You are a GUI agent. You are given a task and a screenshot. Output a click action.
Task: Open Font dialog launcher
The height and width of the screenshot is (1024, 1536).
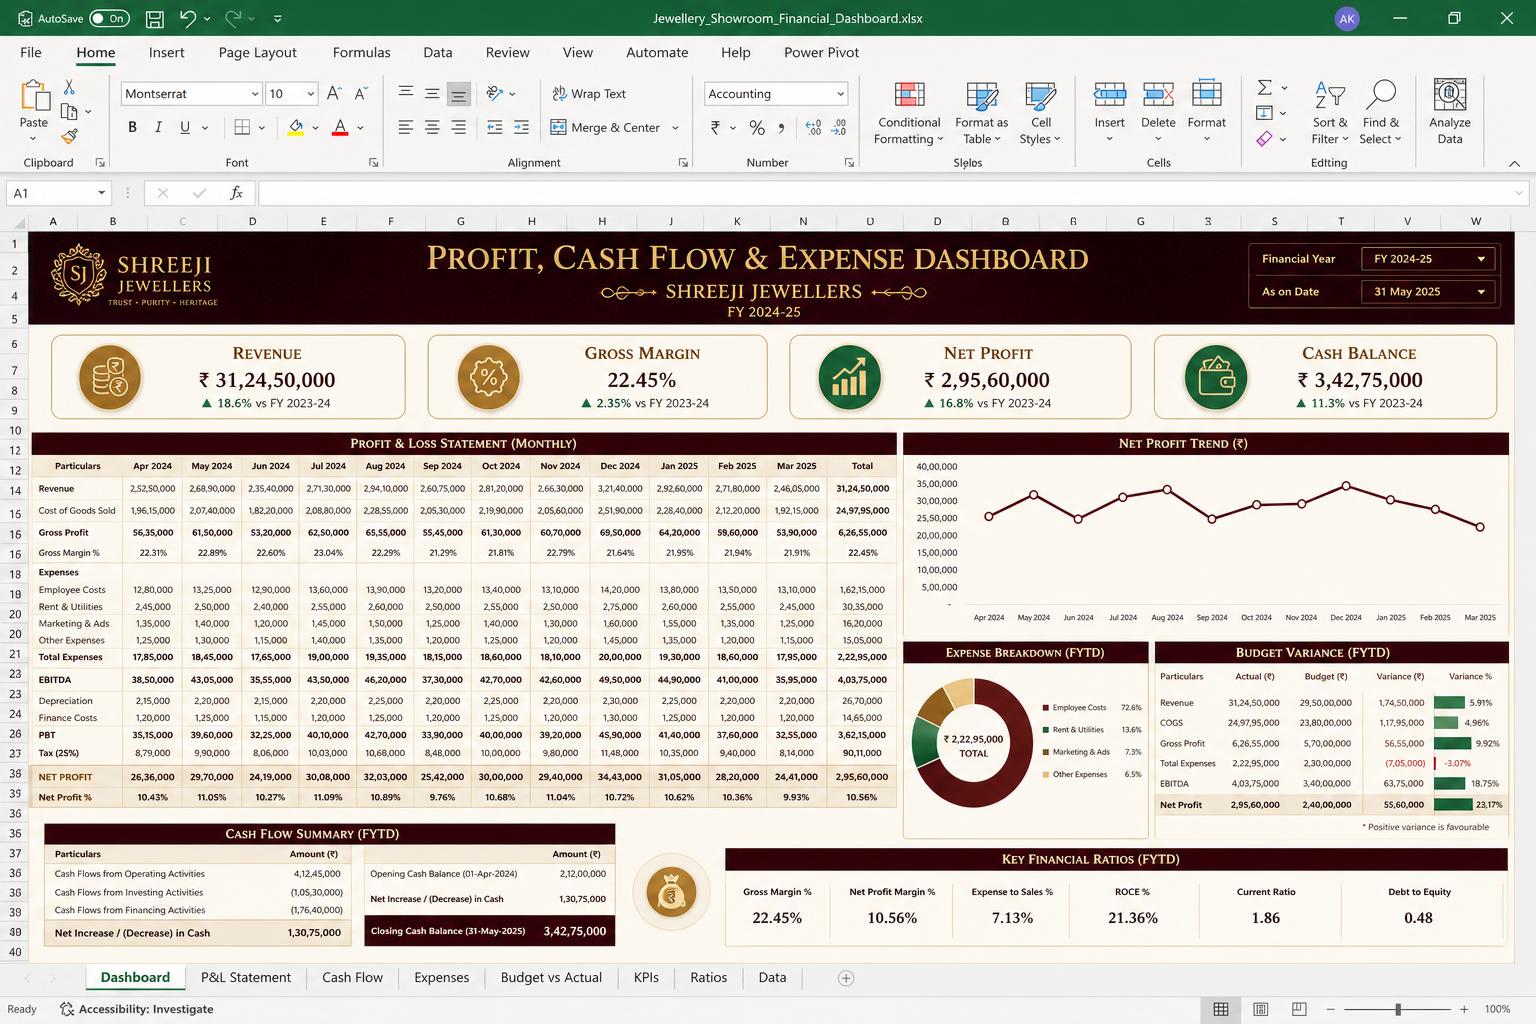coord(373,162)
